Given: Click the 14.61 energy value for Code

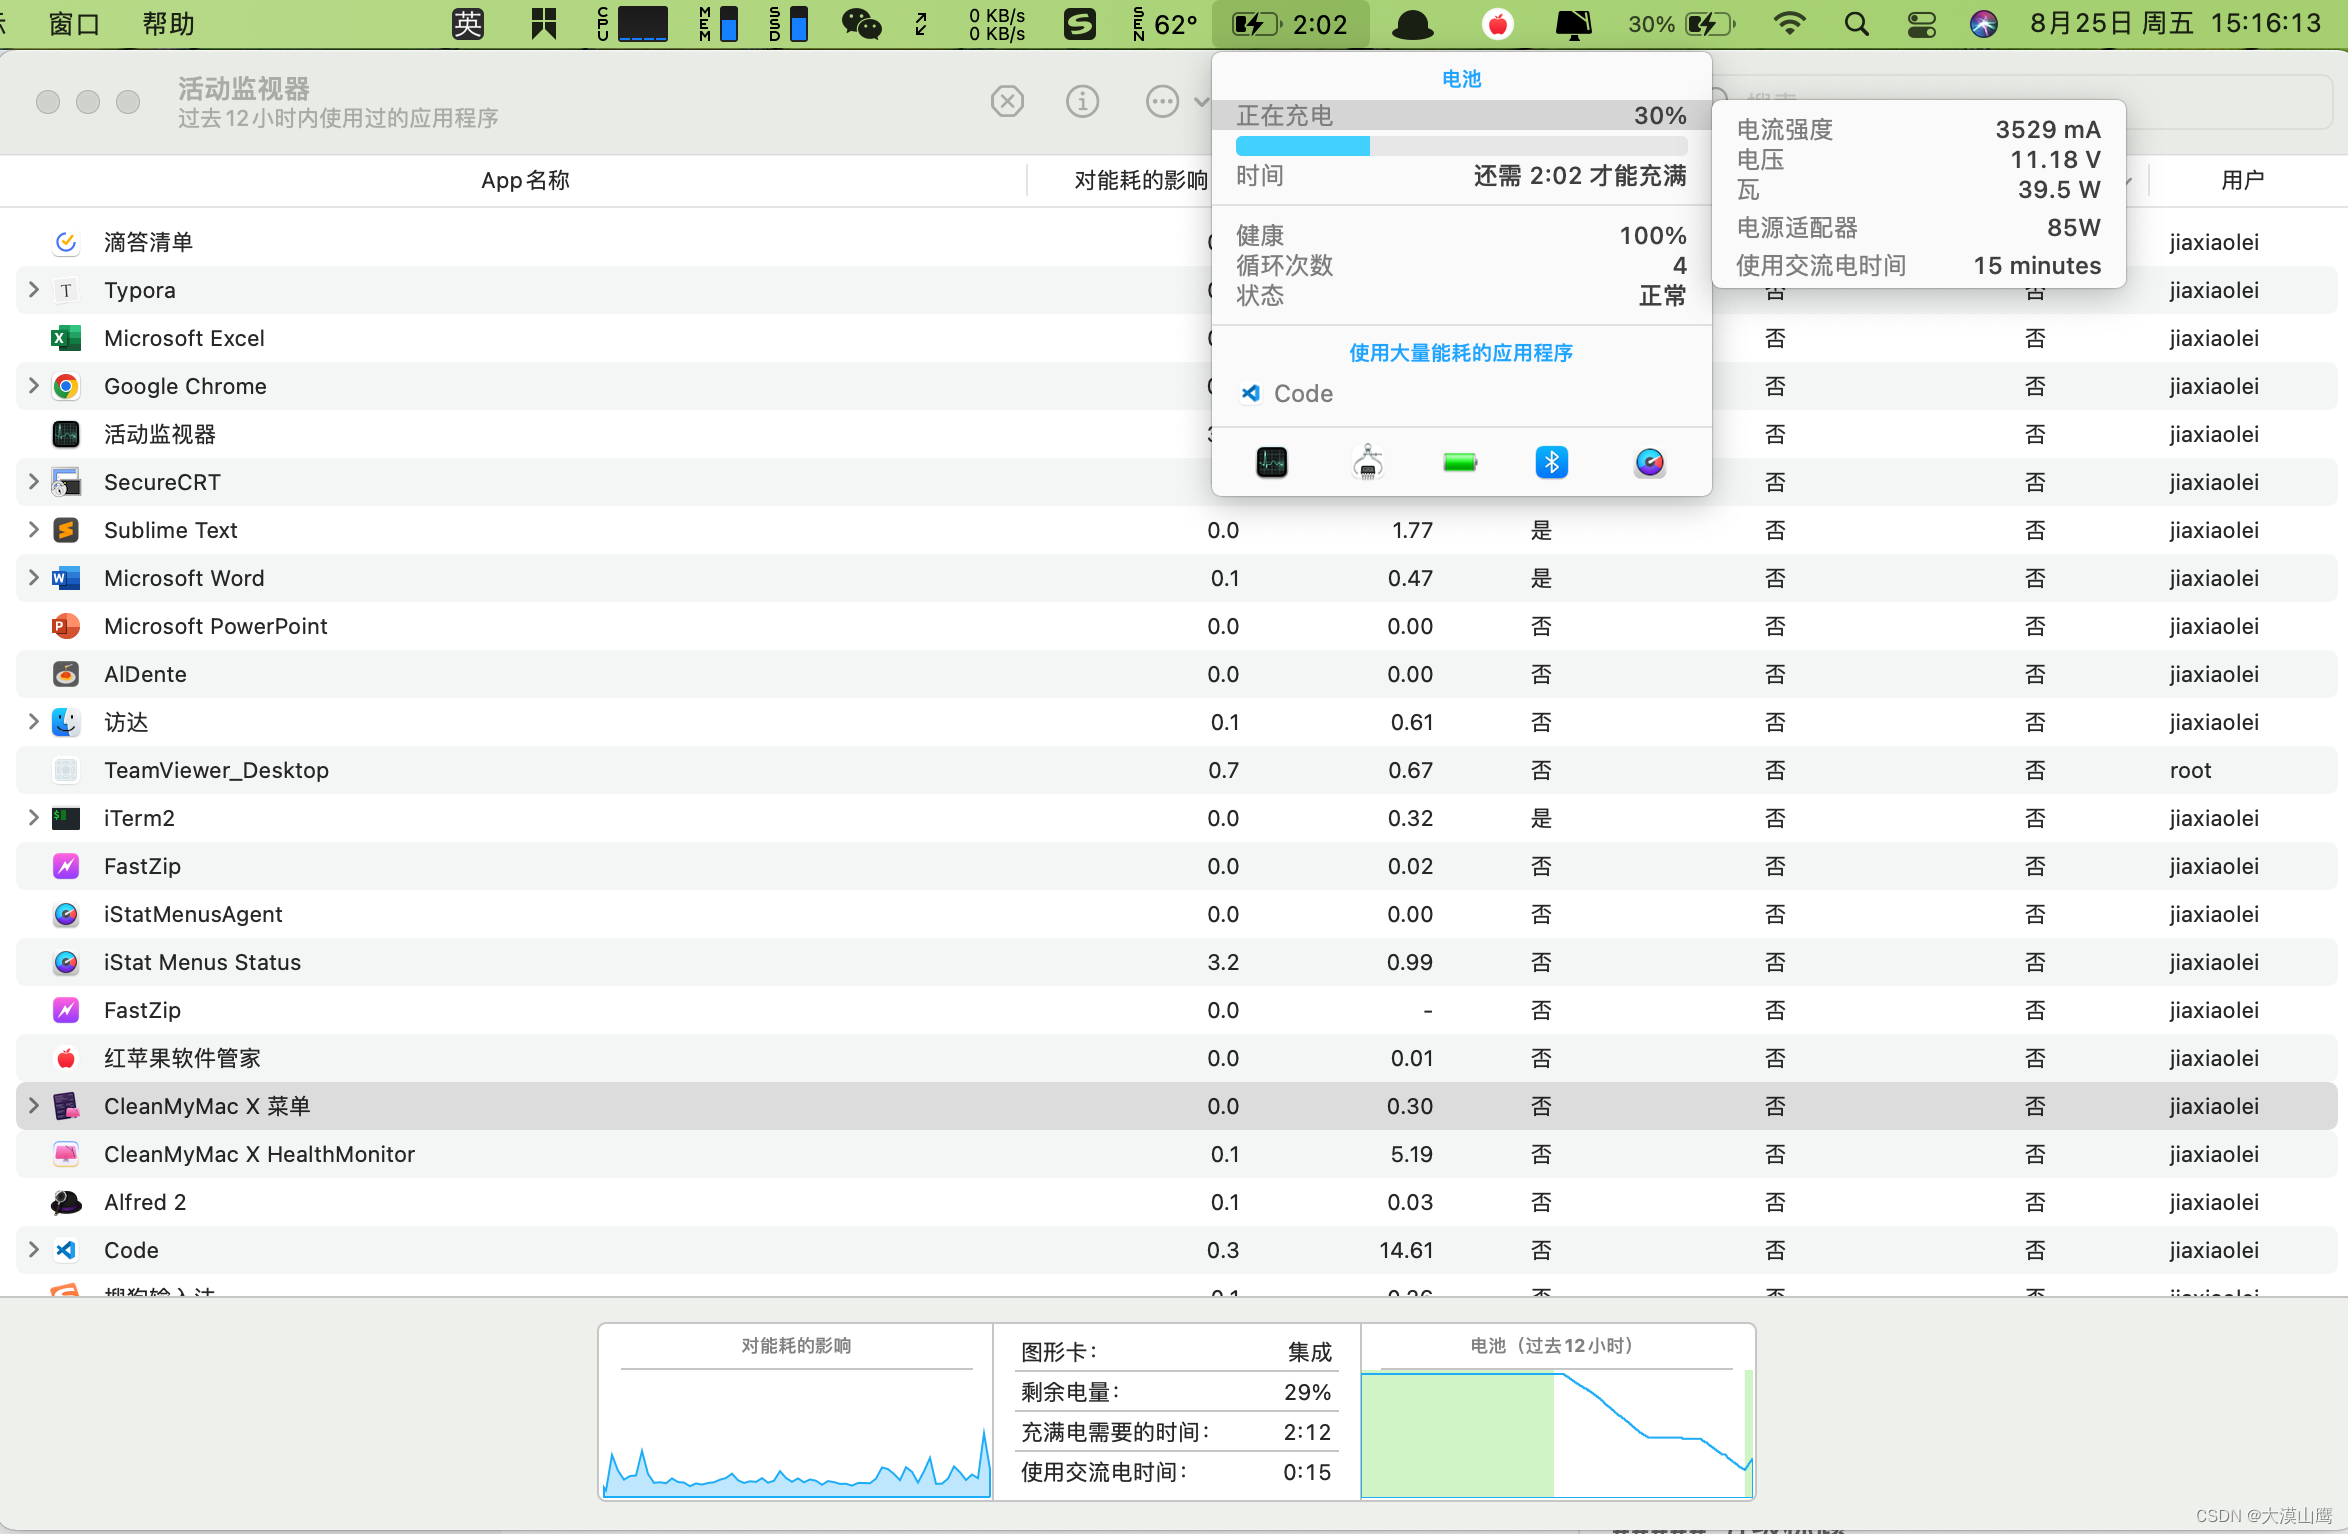Looking at the screenshot, I should pyautogui.click(x=1406, y=1250).
